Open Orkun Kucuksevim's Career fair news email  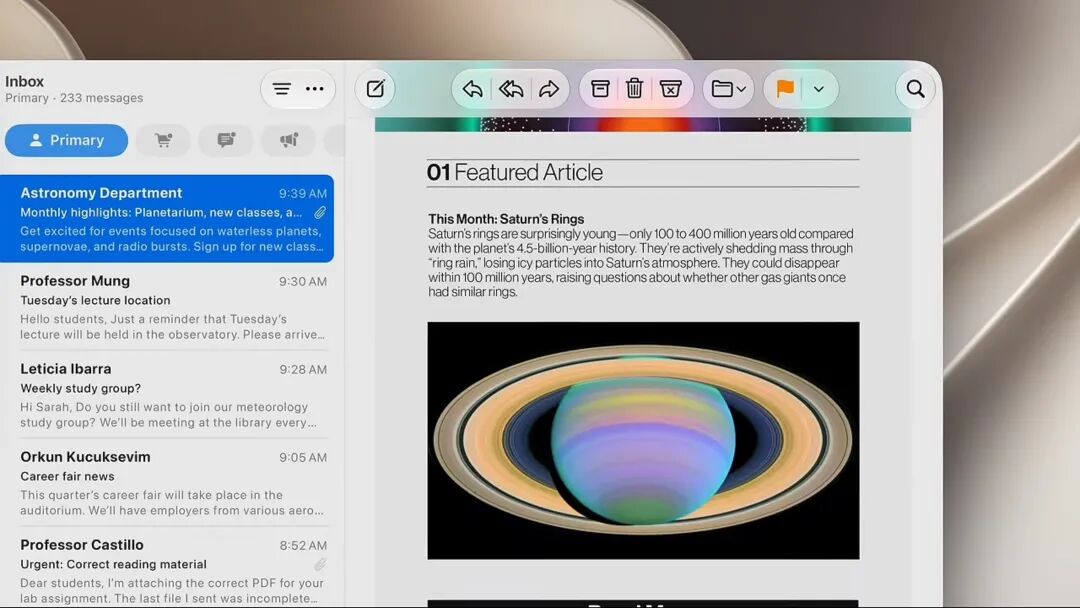point(167,483)
